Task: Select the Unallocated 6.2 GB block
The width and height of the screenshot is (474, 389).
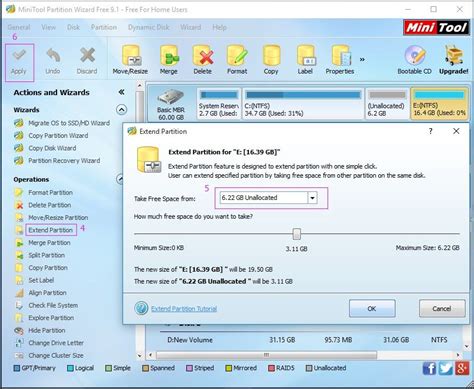Action: (x=387, y=104)
